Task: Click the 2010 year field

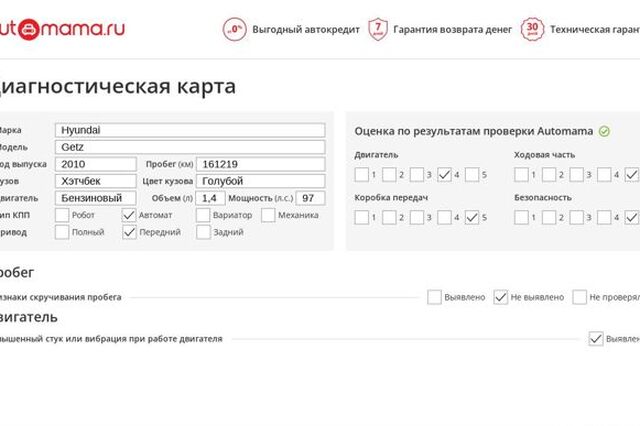Action: (96, 164)
